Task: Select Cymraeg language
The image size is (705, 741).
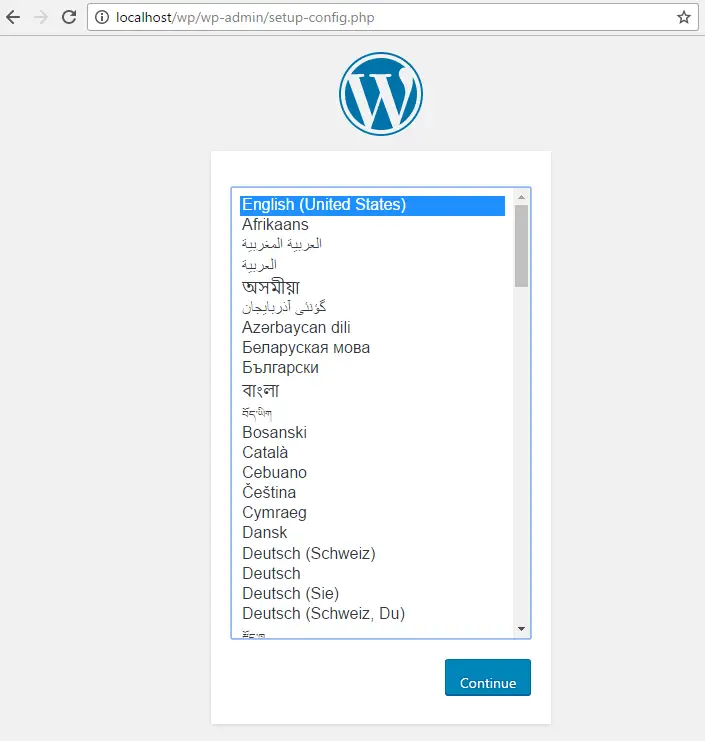Action: coord(372,513)
